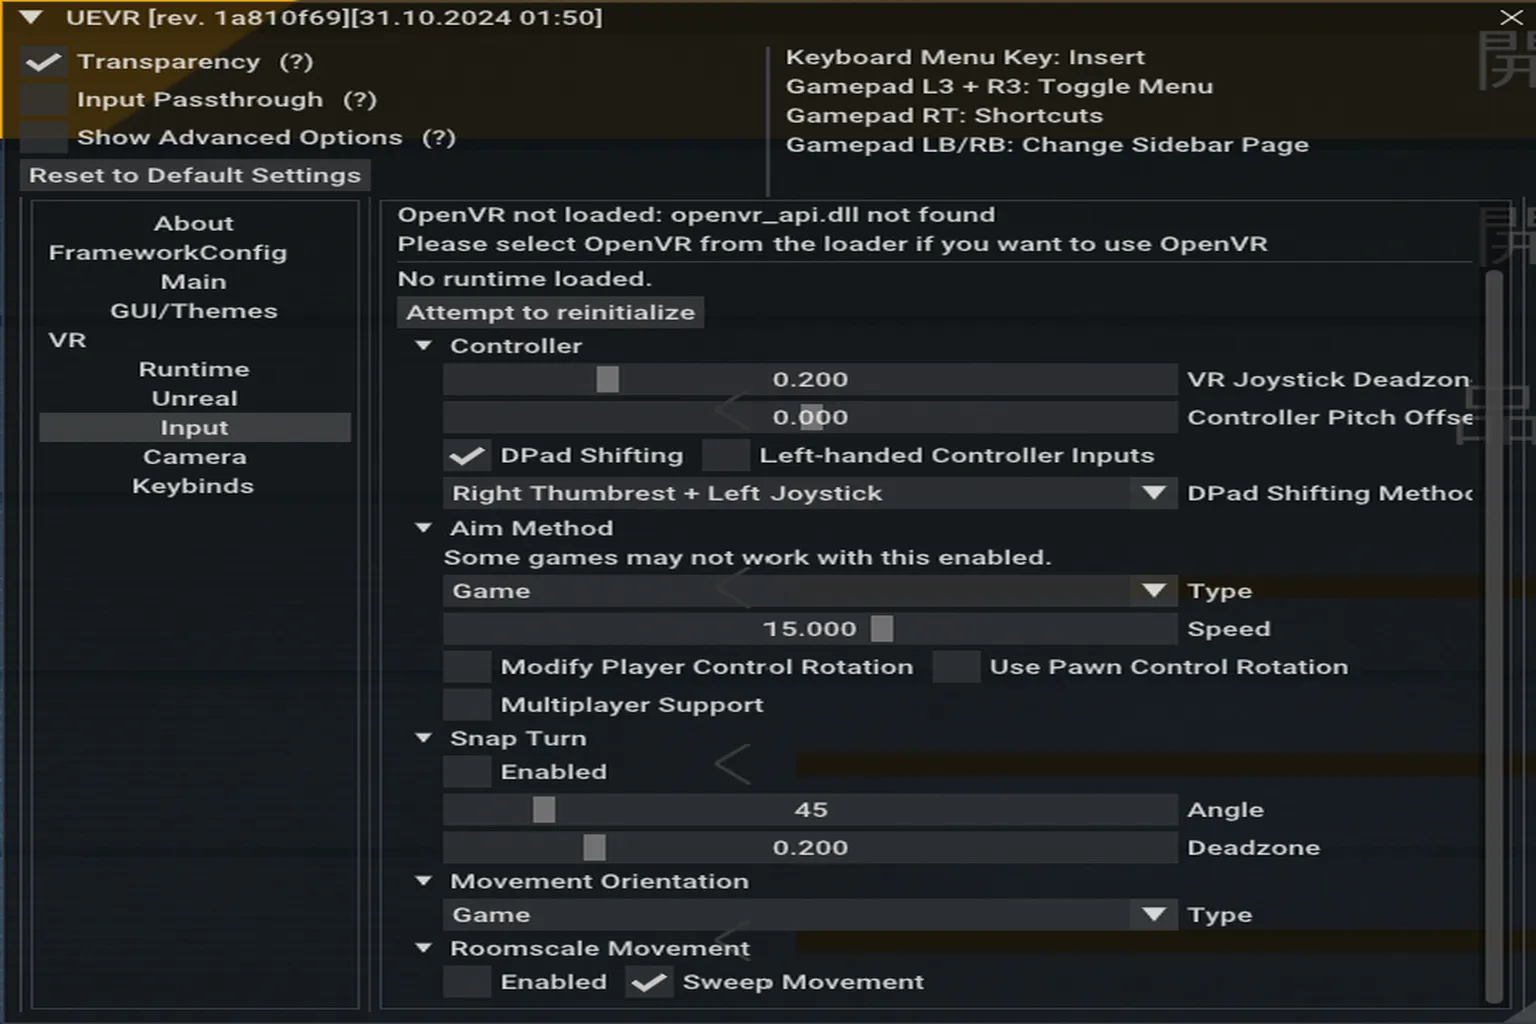Open the Camera sidebar page
Image resolution: width=1536 pixels, height=1024 pixels.
click(194, 457)
